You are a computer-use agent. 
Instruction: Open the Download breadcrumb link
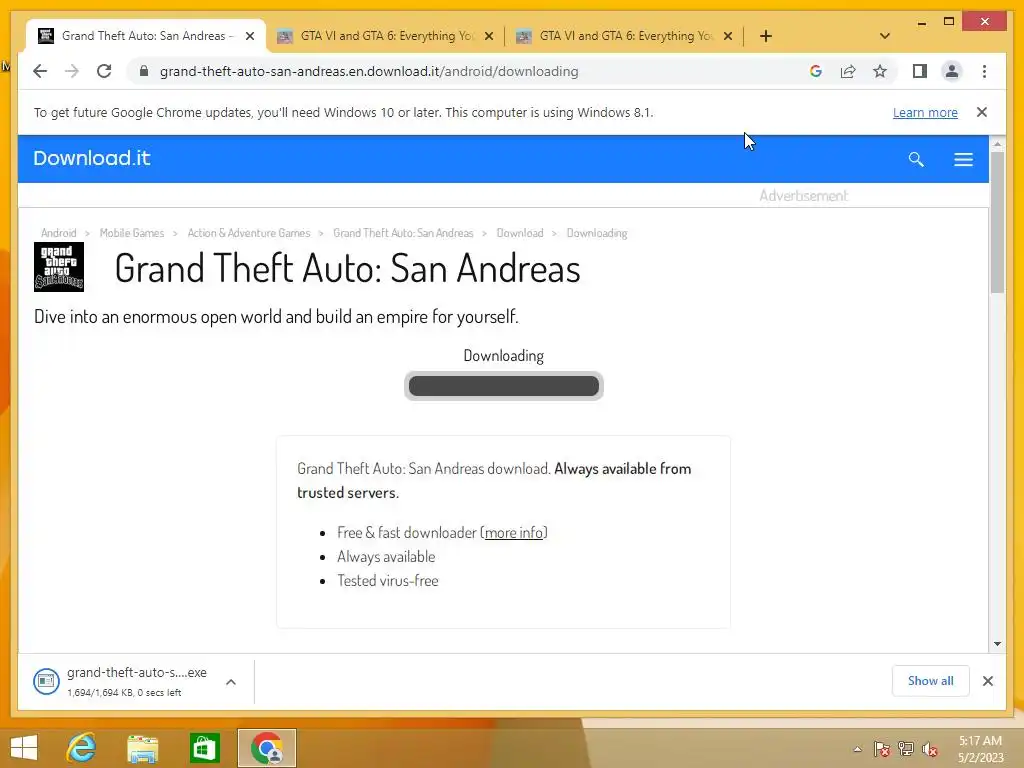[x=520, y=233]
